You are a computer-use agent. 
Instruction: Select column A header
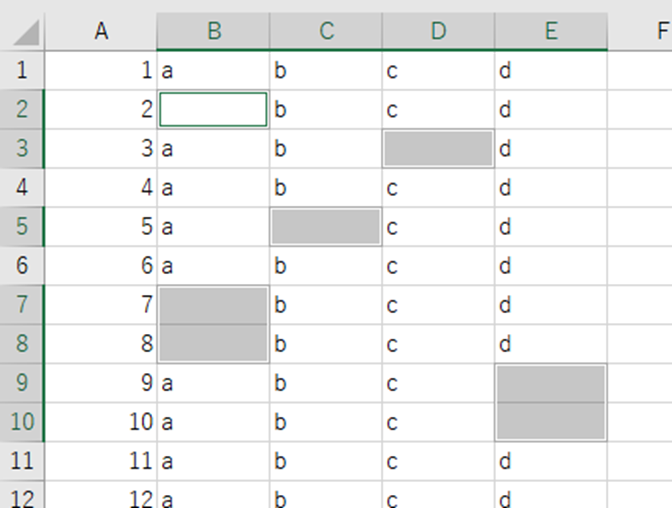[101, 31]
